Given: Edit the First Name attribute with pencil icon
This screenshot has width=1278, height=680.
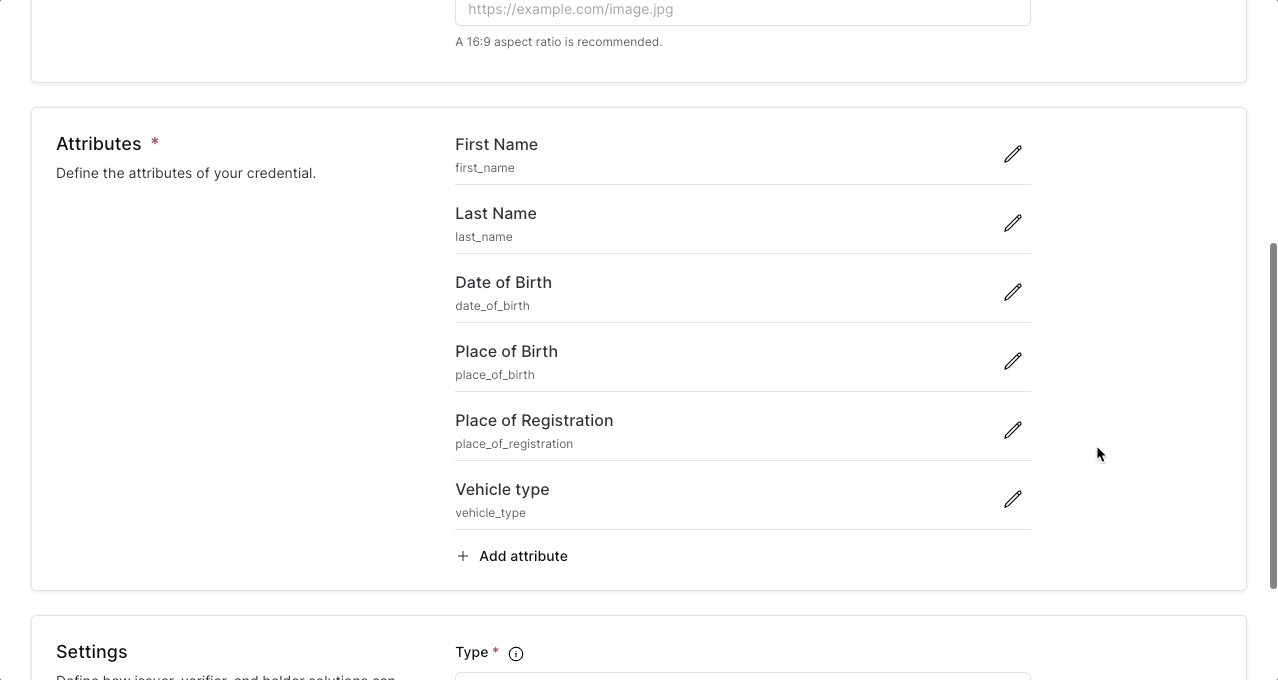Looking at the screenshot, I should point(1013,154).
